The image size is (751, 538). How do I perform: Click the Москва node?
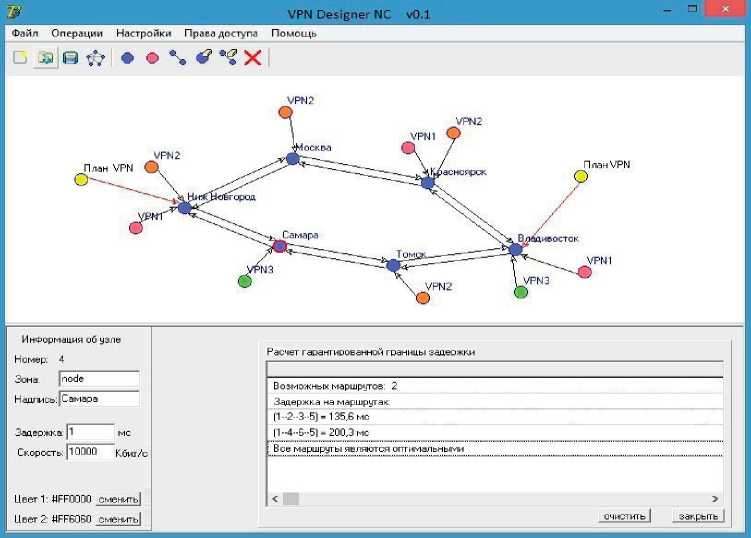[x=293, y=159]
